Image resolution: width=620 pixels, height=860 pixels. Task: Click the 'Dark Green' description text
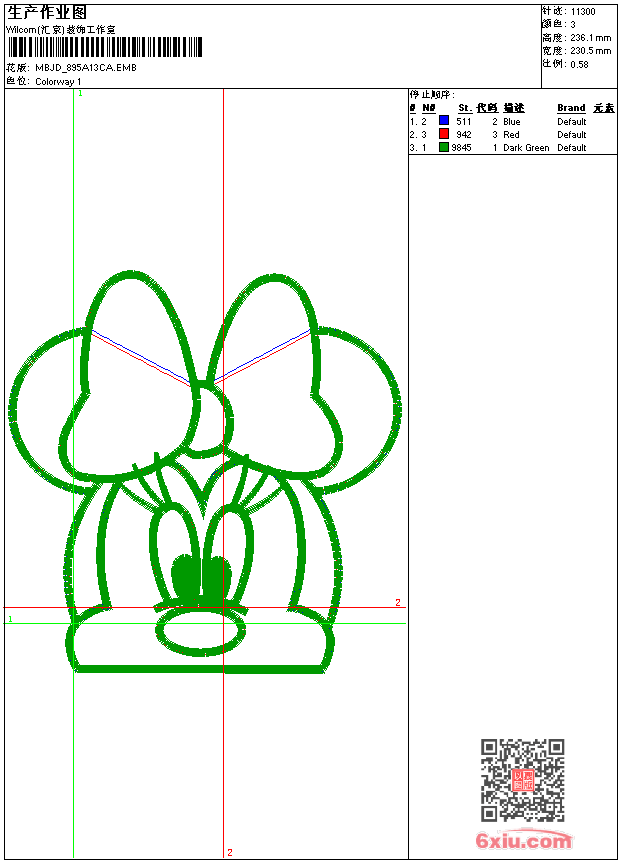pos(526,148)
